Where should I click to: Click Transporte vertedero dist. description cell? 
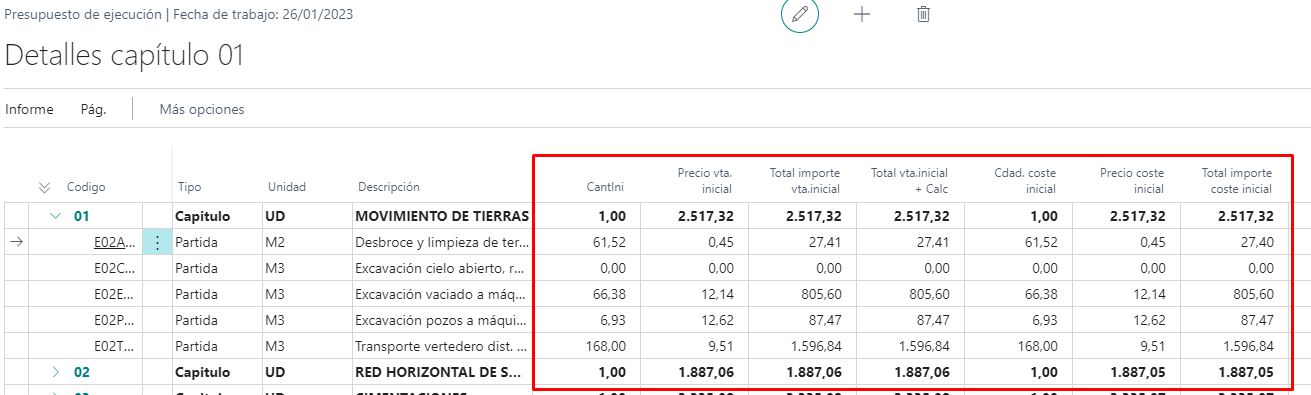[442, 346]
